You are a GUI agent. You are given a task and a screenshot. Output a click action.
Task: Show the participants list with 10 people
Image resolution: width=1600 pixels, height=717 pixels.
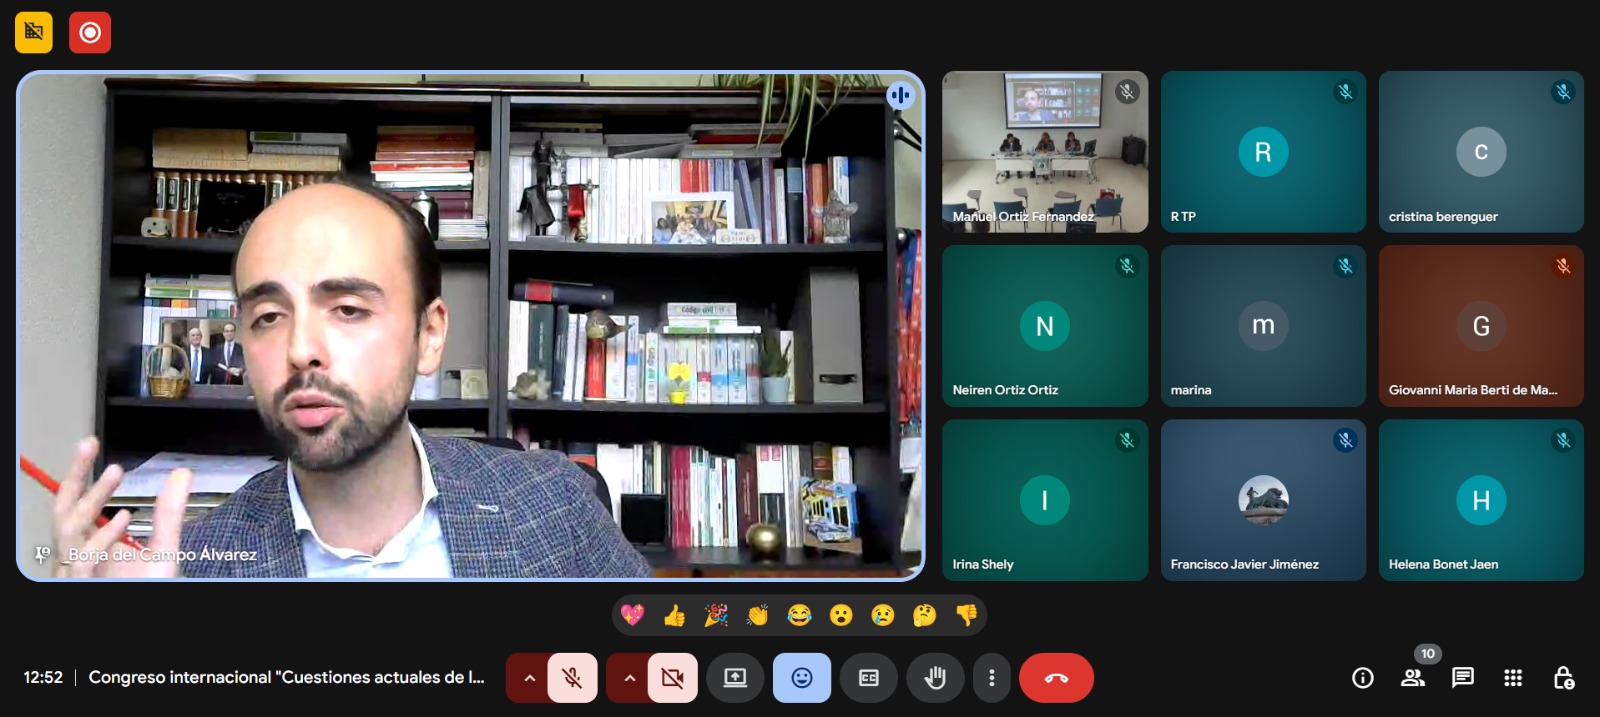(1413, 678)
